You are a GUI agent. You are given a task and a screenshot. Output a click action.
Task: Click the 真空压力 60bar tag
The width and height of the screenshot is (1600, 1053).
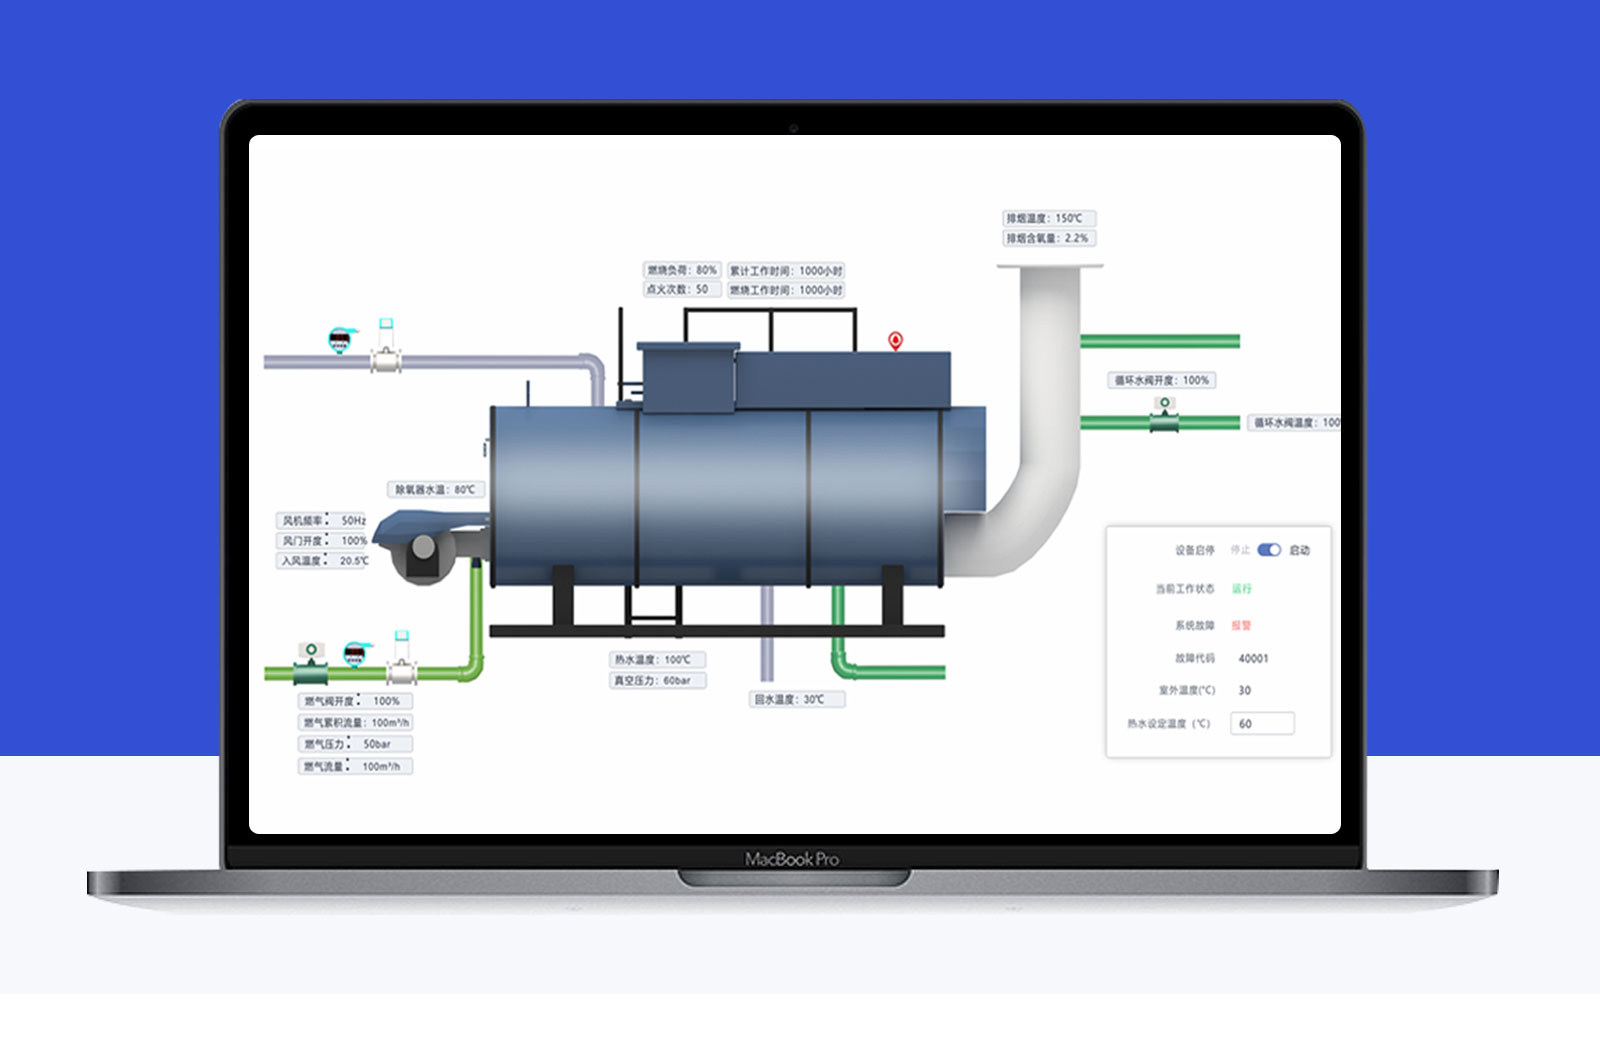[657, 681]
